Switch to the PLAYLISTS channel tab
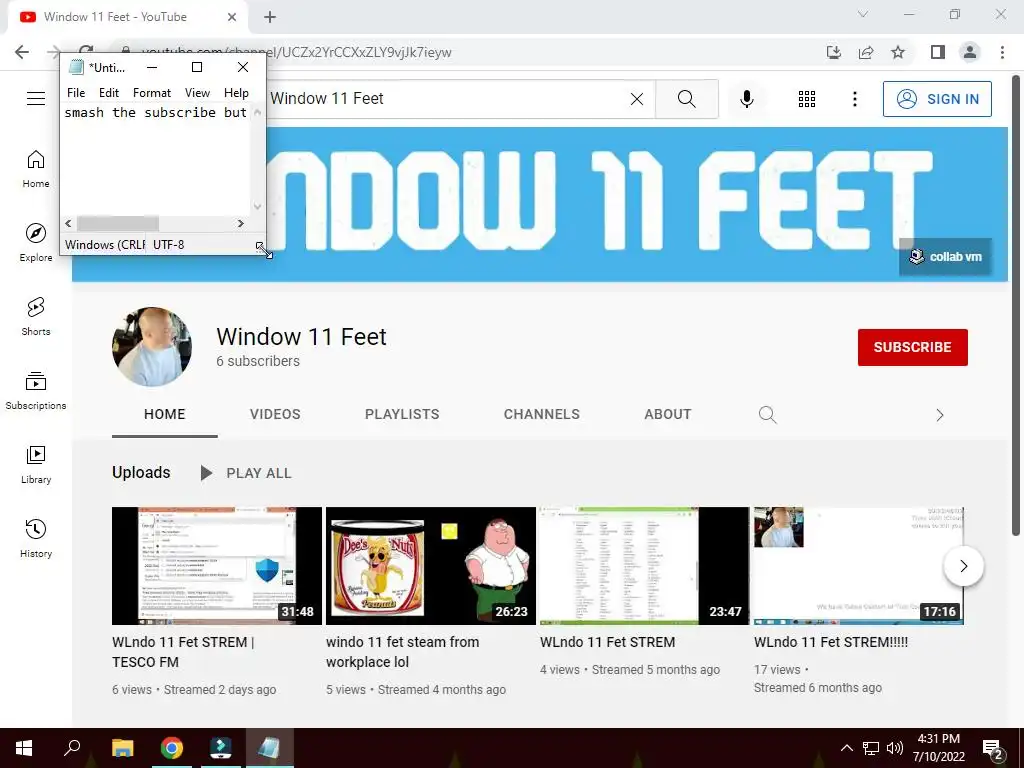This screenshot has height=768, width=1024. (402, 414)
